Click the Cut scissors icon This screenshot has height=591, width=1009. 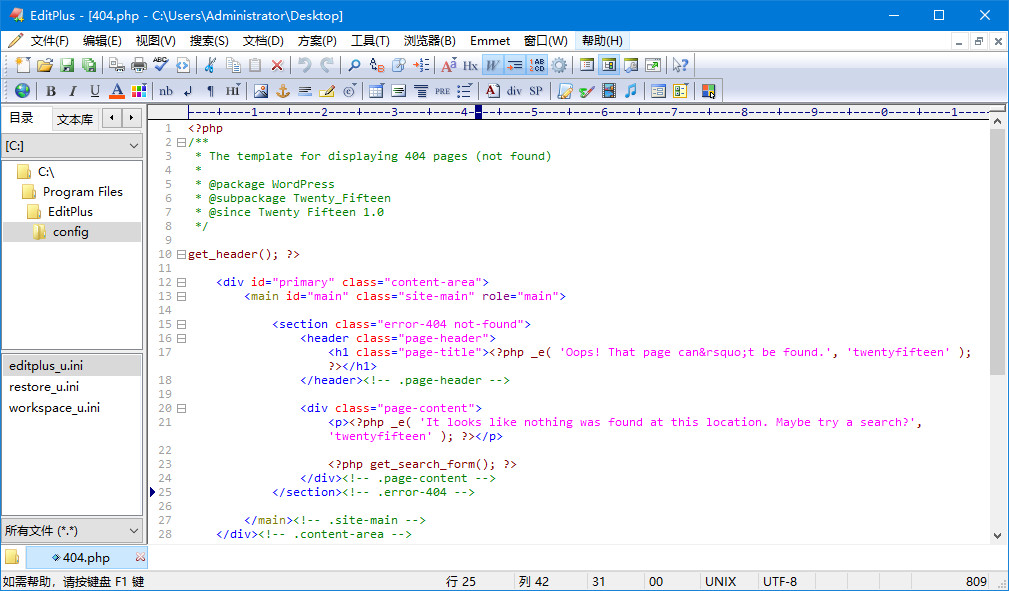point(210,65)
